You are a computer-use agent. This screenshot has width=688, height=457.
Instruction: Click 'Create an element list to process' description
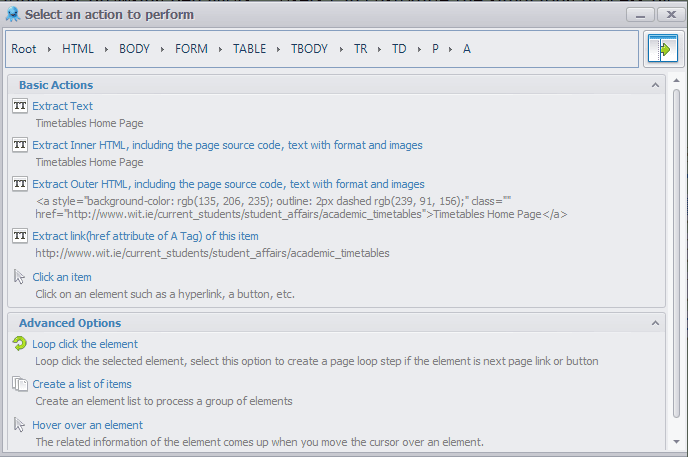tap(164, 401)
